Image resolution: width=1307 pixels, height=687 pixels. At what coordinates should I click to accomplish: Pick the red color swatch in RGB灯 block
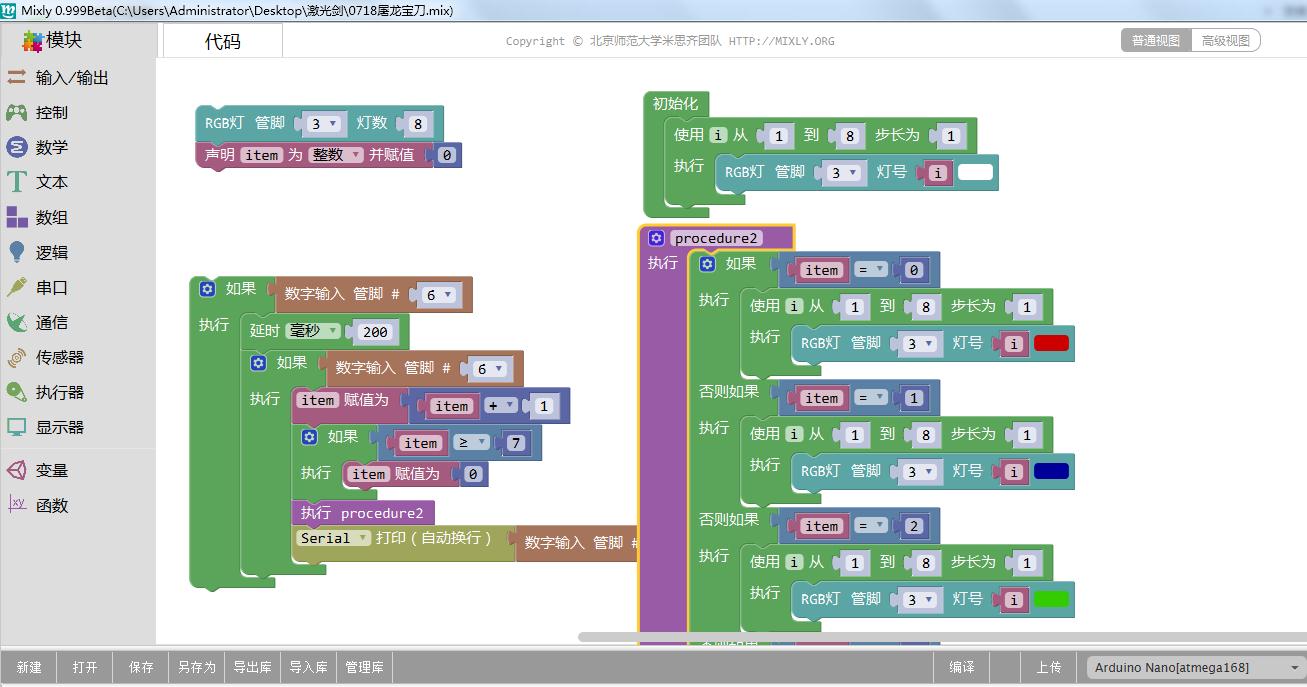coord(1051,343)
